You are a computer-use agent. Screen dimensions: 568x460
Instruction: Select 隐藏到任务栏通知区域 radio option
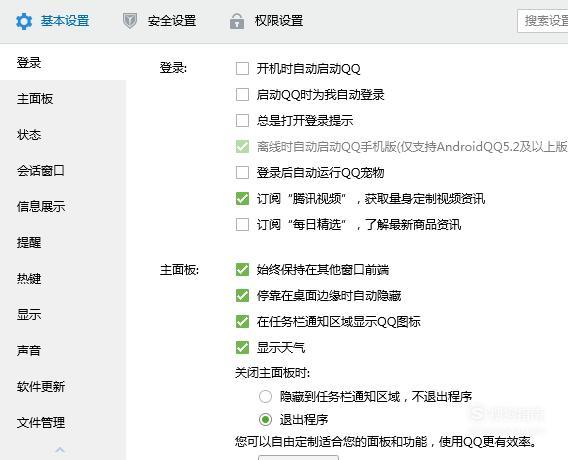pyautogui.click(x=266, y=397)
